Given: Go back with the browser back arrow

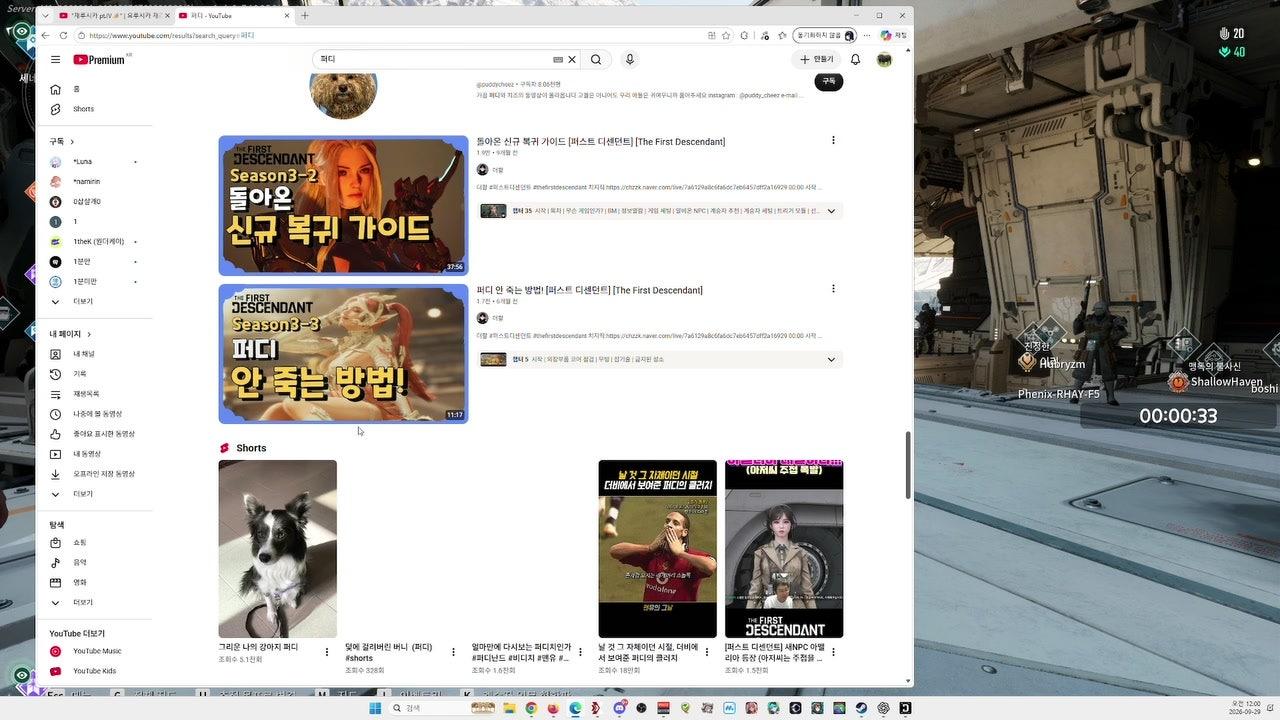Looking at the screenshot, I should [x=46, y=35].
